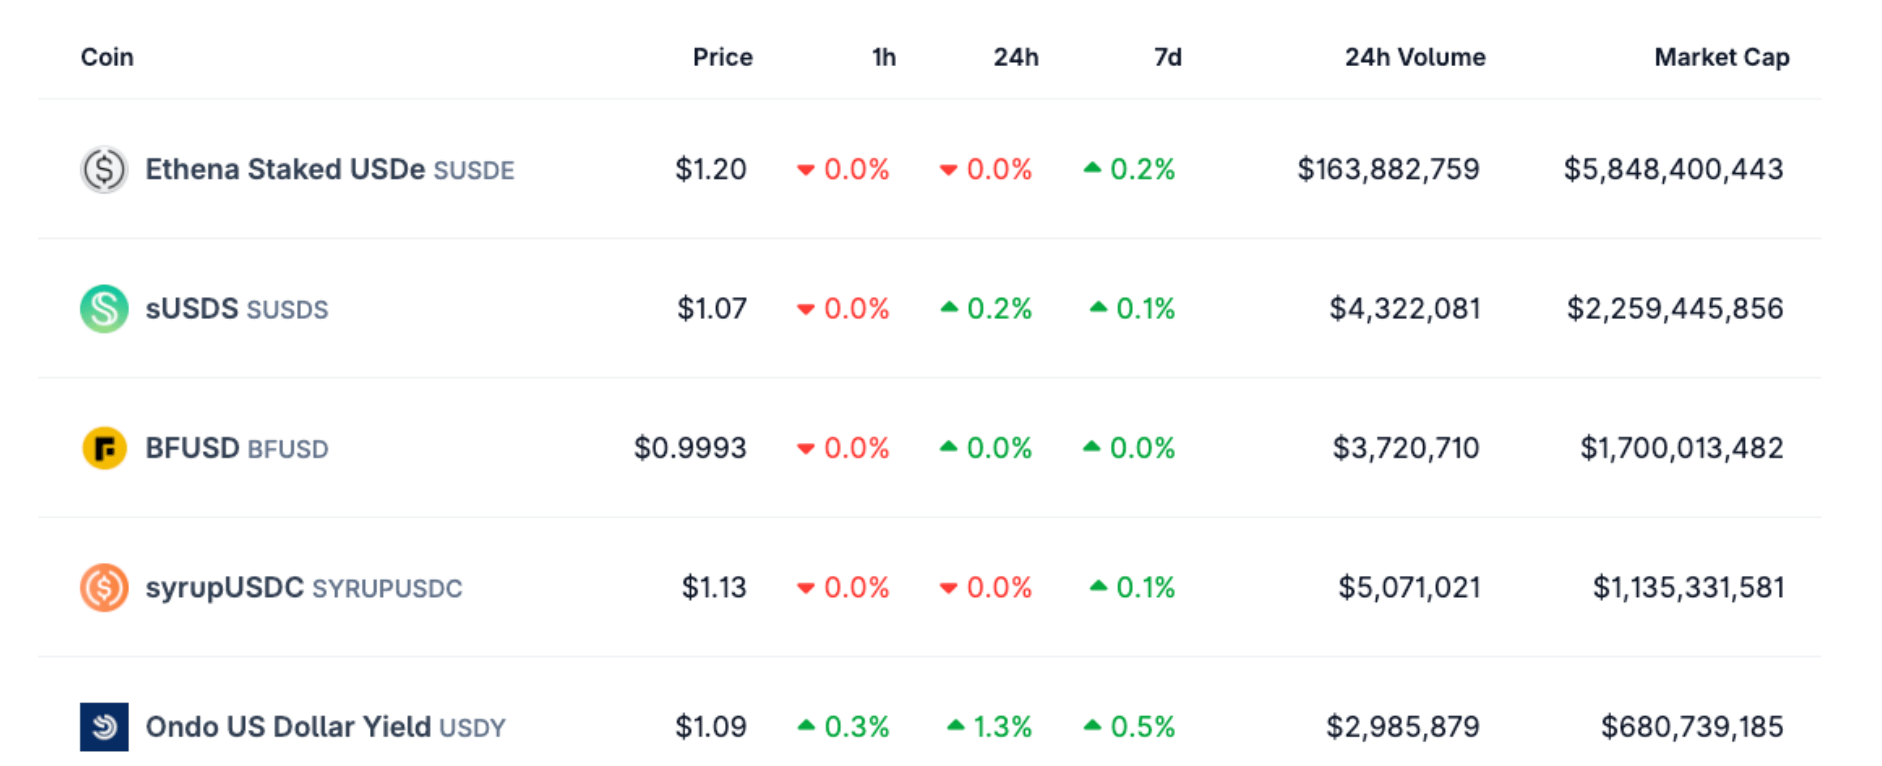The image size is (1882, 766).
Task: Click the Ethena Staked USDe coin icon
Action: tap(104, 169)
